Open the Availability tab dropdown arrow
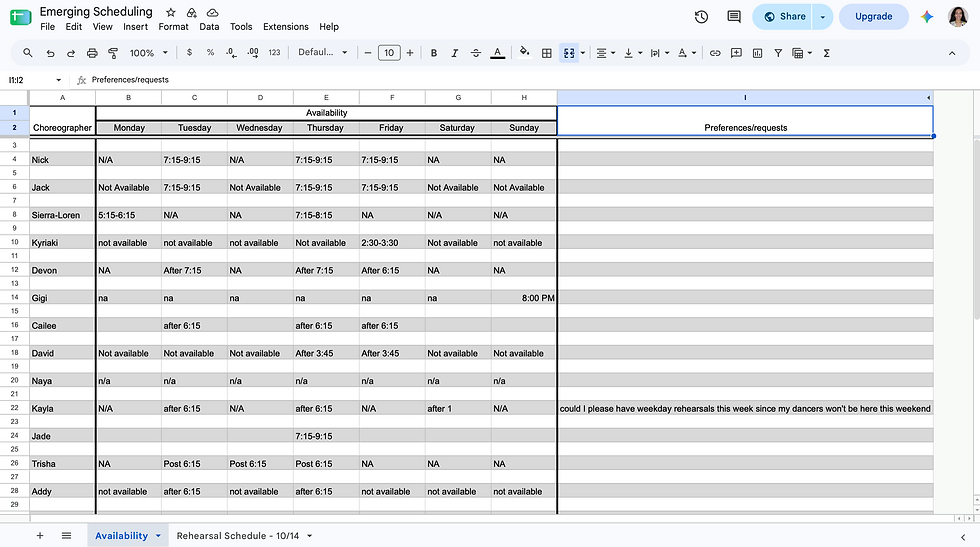This screenshot has width=980, height=547. click(x=158, y=536)
